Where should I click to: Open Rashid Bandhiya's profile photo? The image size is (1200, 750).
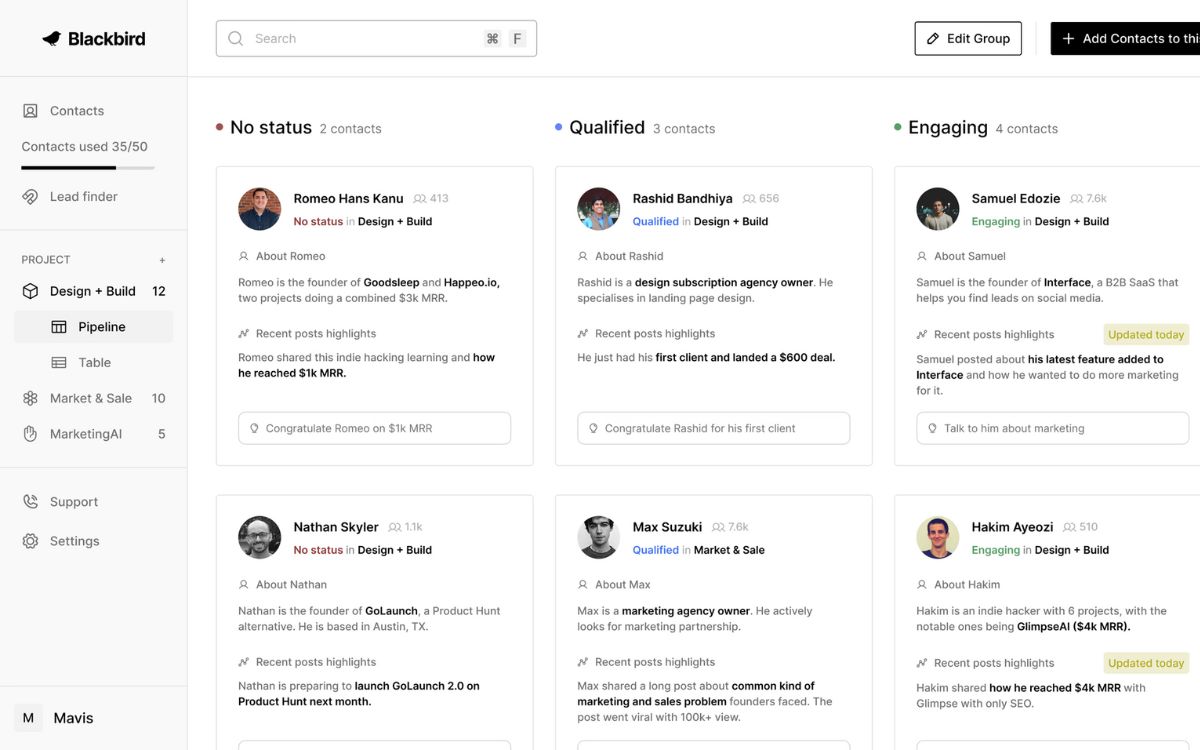[598, 209]
